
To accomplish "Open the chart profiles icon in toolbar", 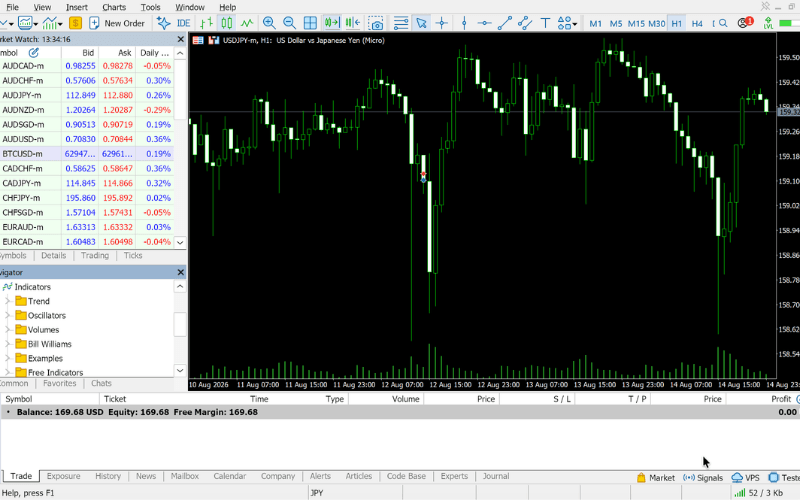I will click(26, 23).
